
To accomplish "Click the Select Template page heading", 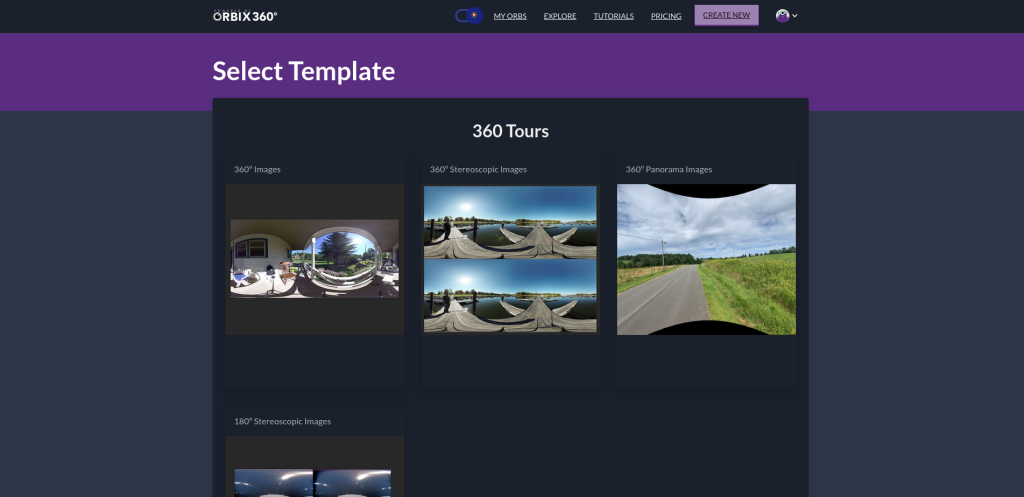I will tap(304, 71).
